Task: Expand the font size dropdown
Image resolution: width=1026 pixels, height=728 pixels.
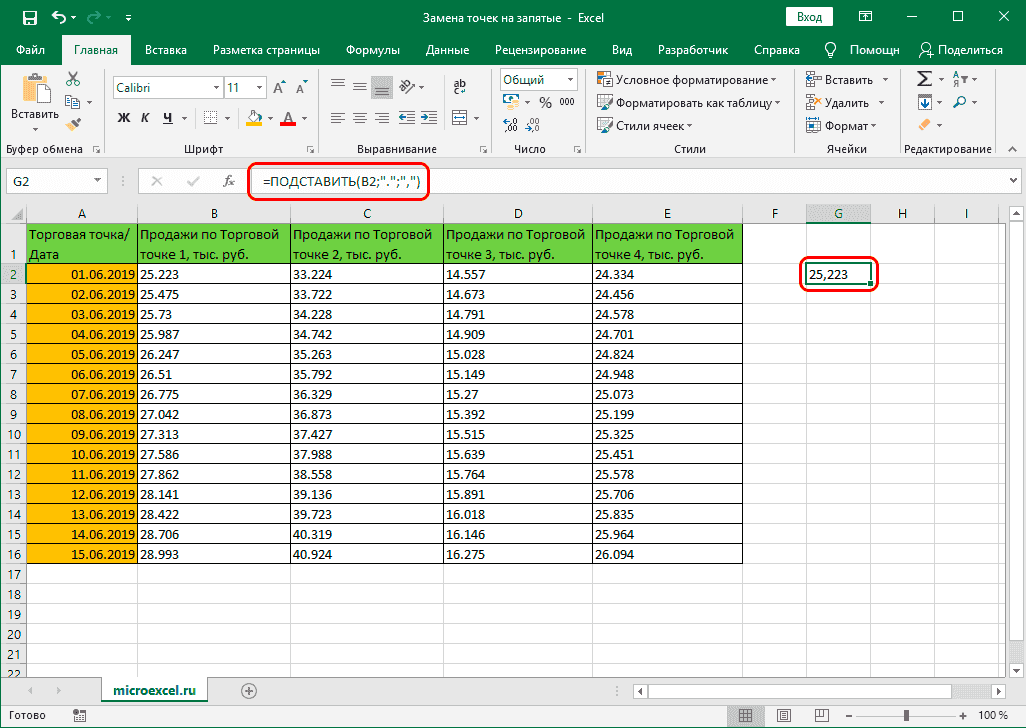Action: [258, 87]
